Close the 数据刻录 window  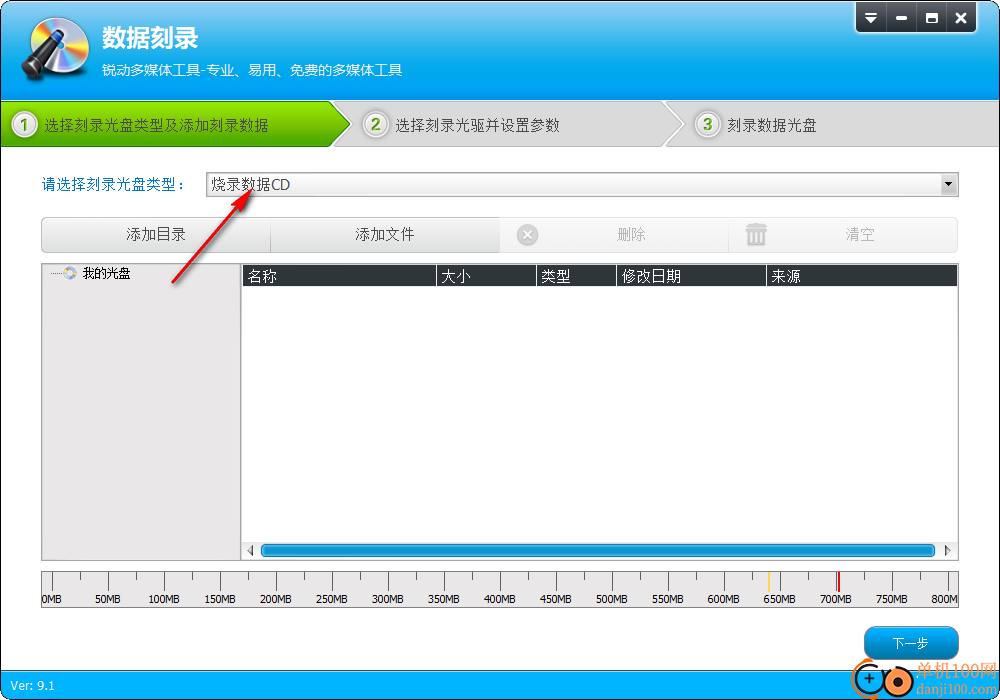click(x=961, y=18)
